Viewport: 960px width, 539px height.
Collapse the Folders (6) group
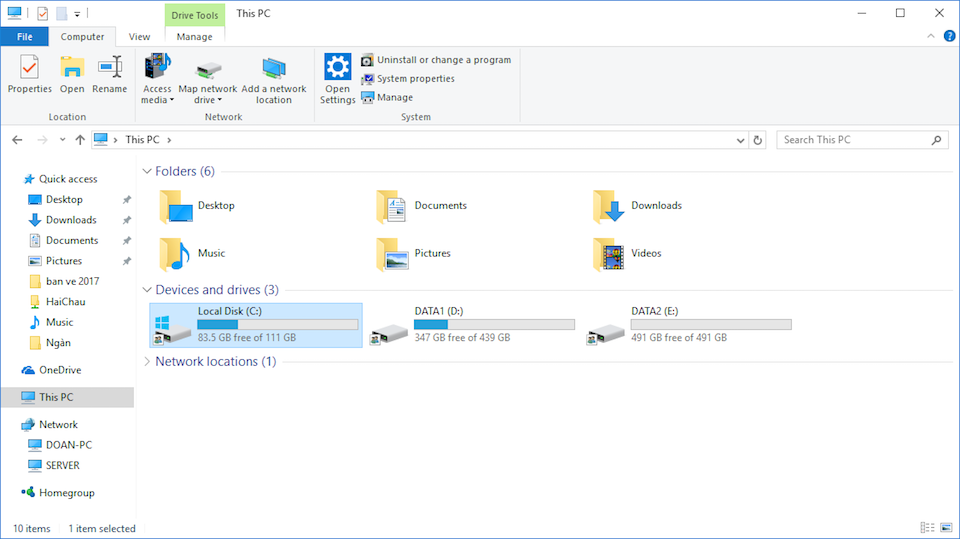[x=147, y=172]
